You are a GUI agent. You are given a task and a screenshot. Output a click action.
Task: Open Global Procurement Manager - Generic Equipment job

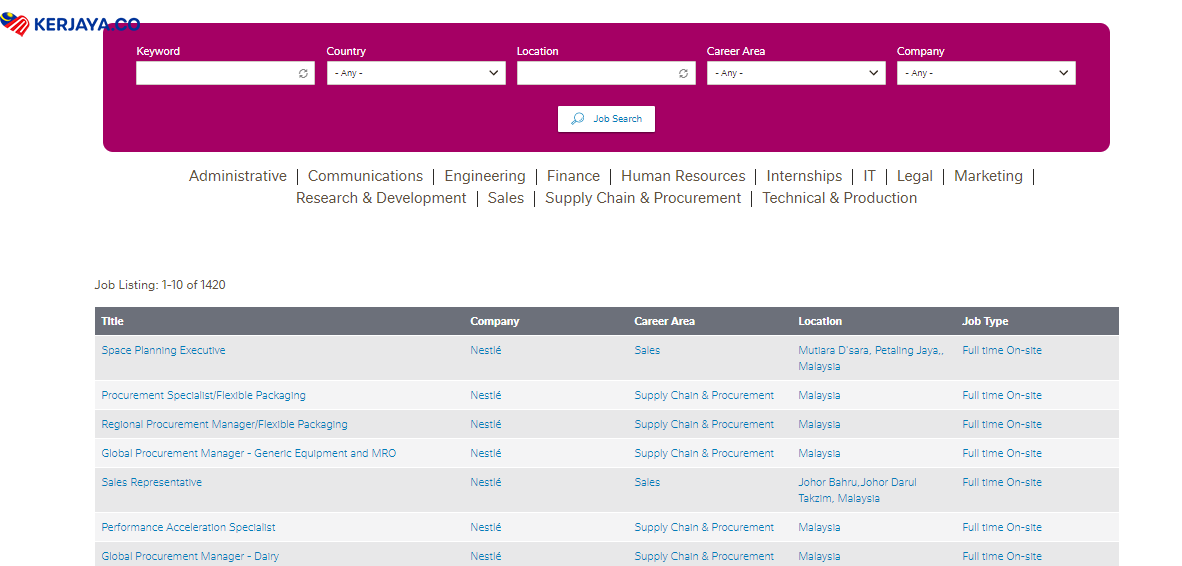[249, 453]
